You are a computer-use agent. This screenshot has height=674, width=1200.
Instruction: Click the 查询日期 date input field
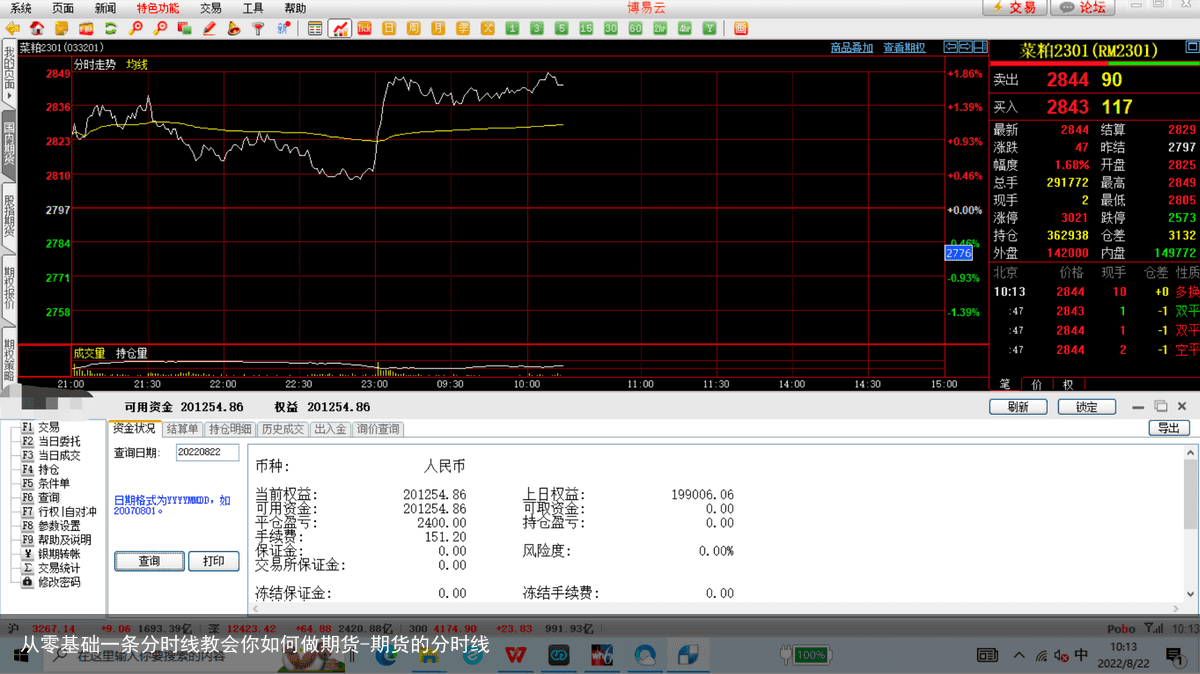pos(207,453)
